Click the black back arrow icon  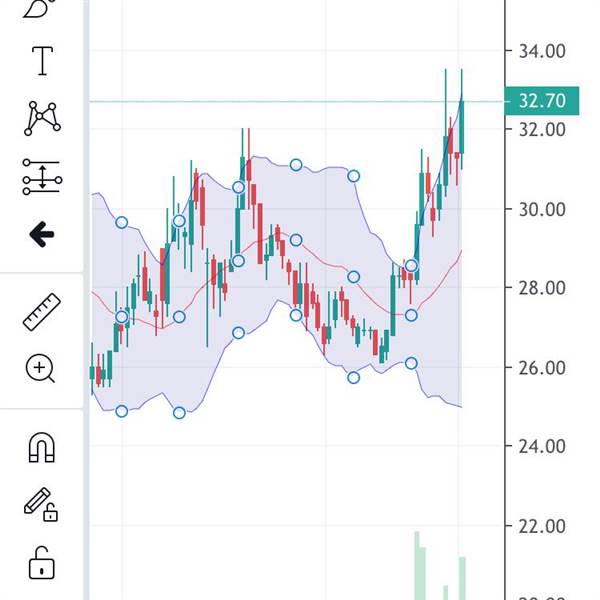point(42,234)
